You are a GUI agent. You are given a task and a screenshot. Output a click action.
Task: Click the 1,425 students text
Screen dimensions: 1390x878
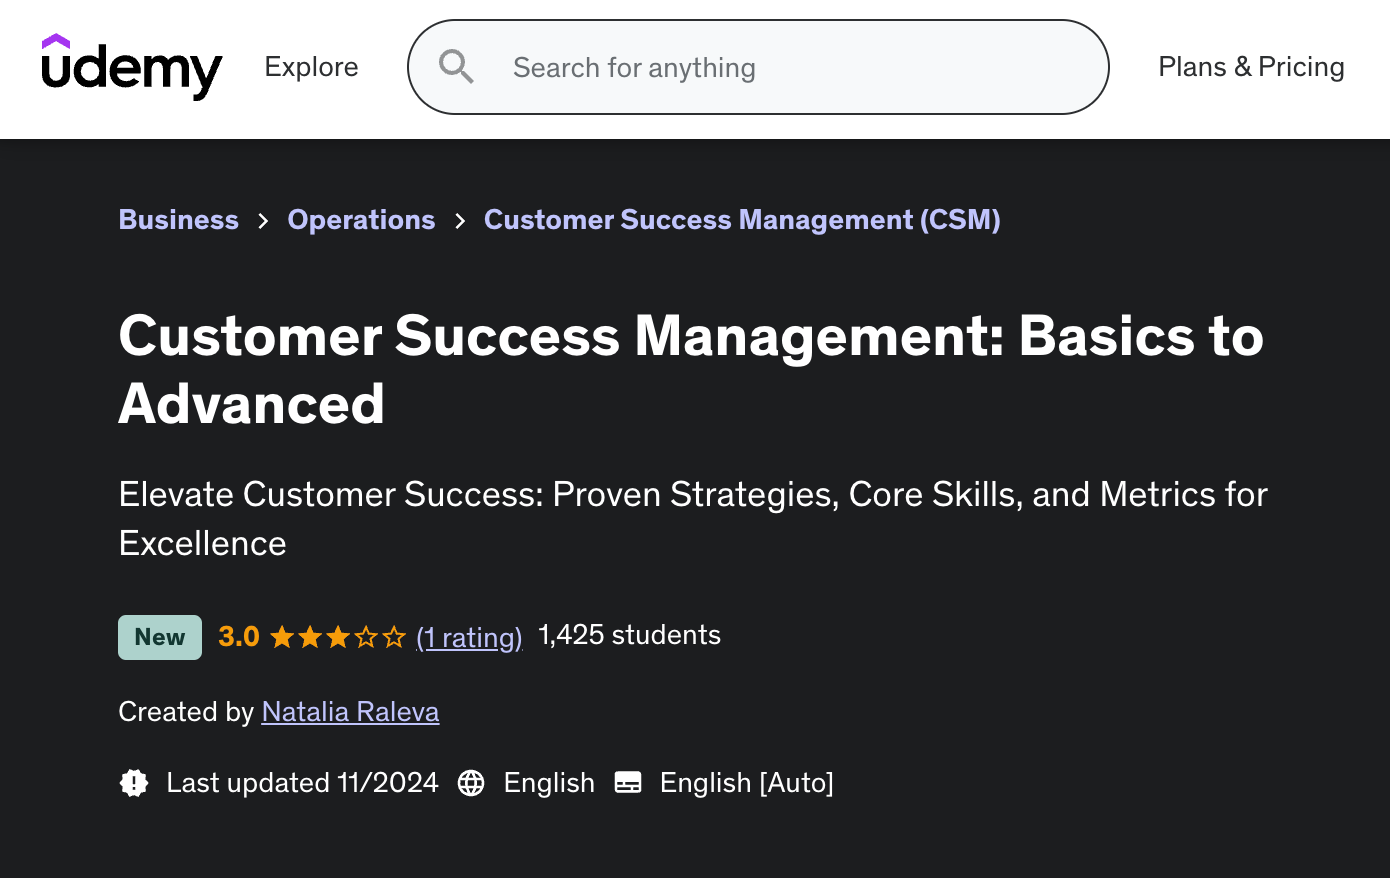(629, 635)
